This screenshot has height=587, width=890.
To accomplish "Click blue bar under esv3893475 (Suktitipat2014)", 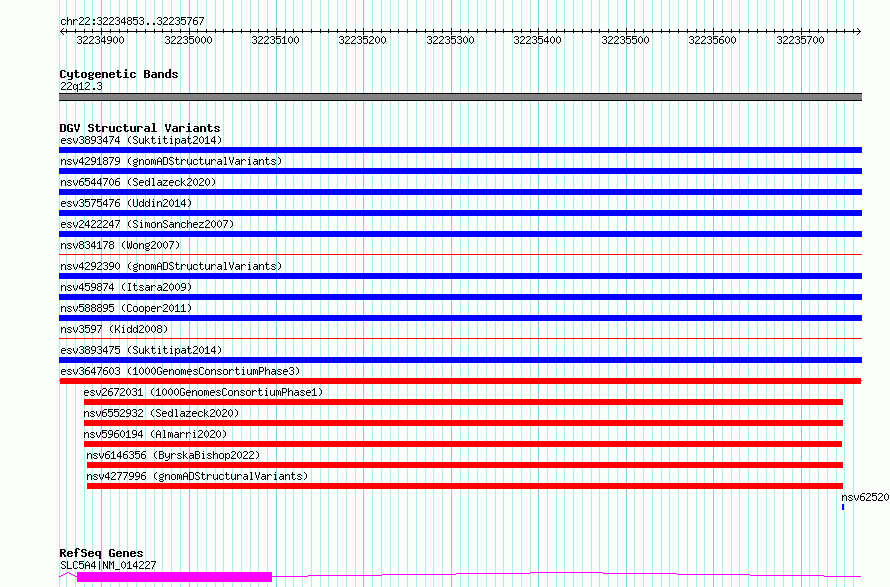I will [x=460, y=360].
